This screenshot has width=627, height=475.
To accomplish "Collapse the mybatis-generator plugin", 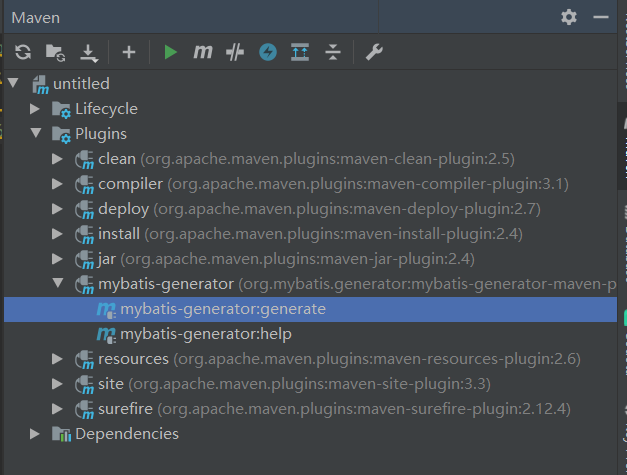I will click(58, 283).
